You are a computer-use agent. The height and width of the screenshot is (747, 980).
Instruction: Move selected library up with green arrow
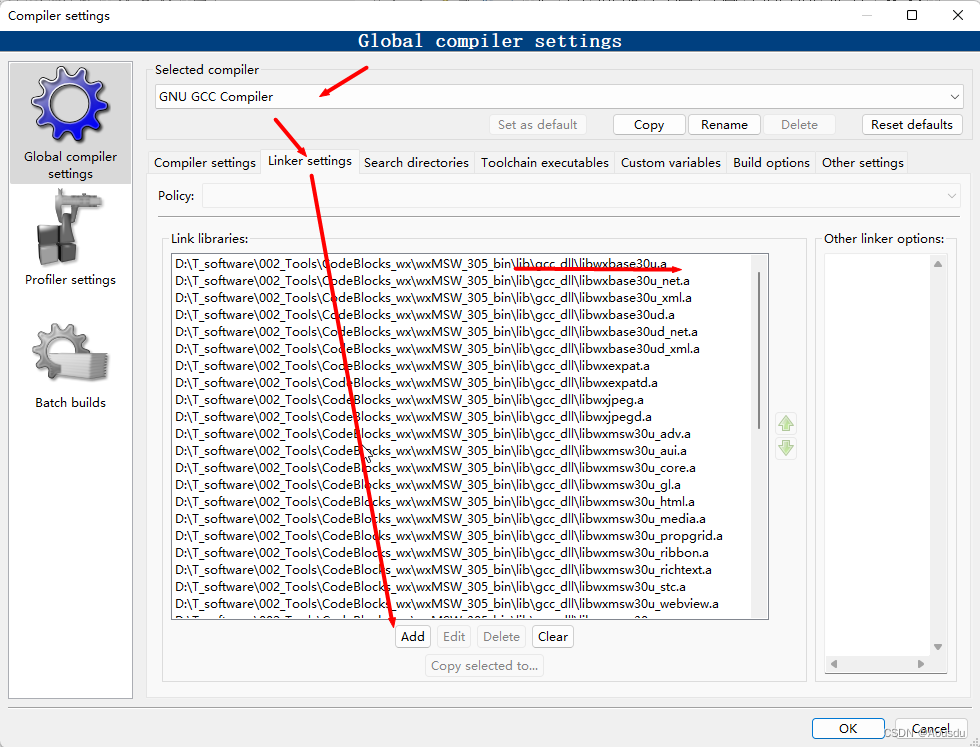tap(786, 423)
